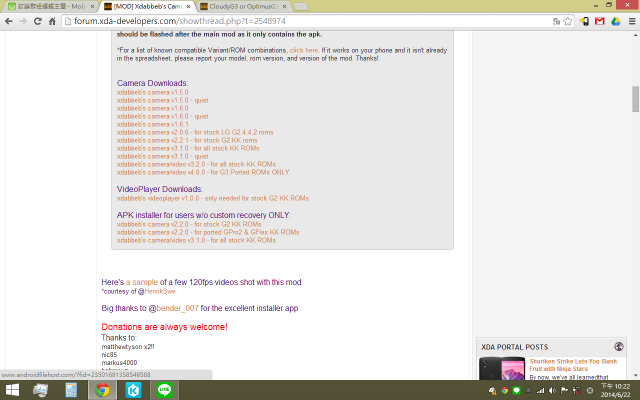Bookmark this page with the star icon
This screenshot has width=640, height=400.
tap(567, 21)
